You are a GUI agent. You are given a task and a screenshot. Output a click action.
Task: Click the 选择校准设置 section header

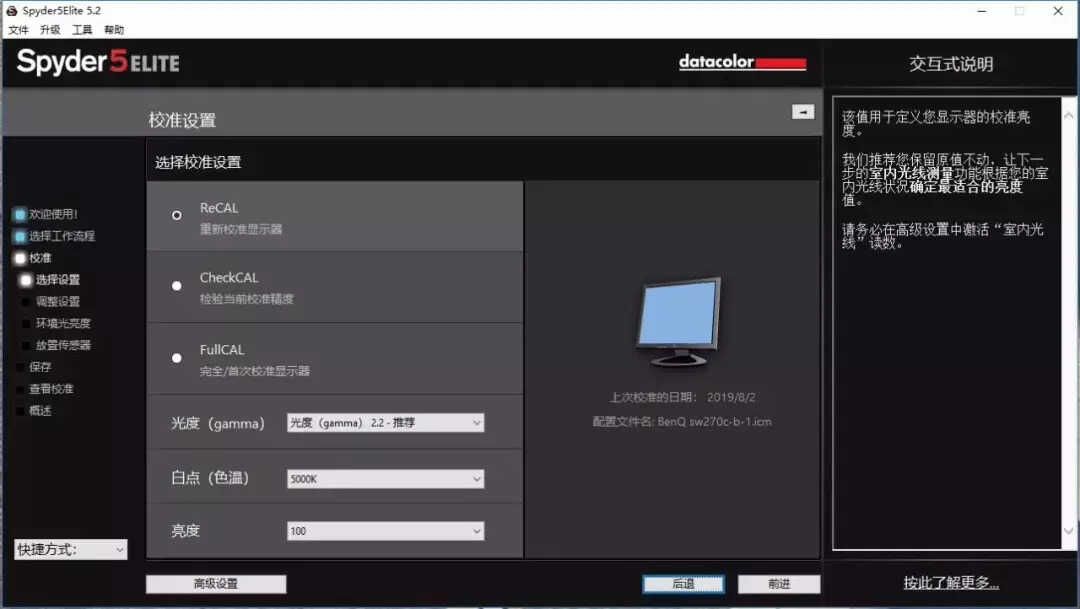[x=198, y=163]
